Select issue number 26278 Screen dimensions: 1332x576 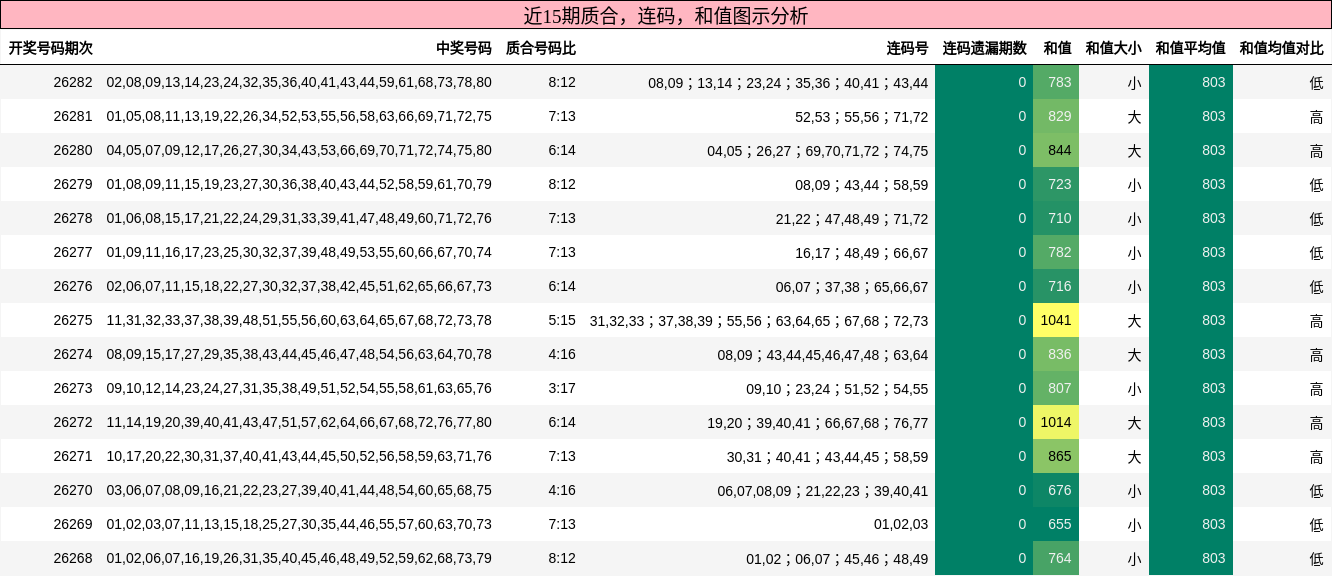click(73, 218)
